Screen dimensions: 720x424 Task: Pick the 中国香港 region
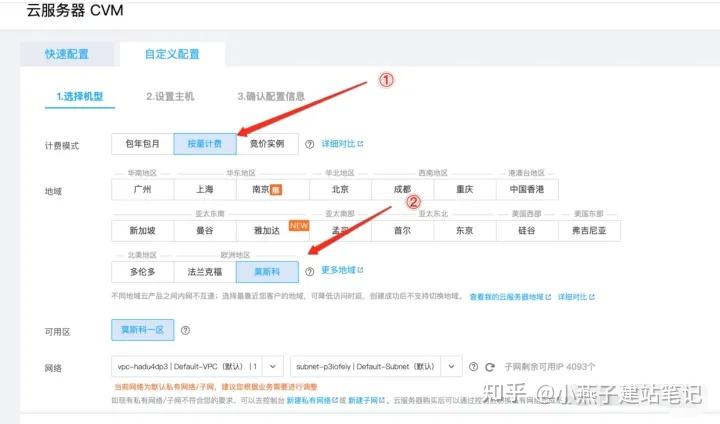527,189
